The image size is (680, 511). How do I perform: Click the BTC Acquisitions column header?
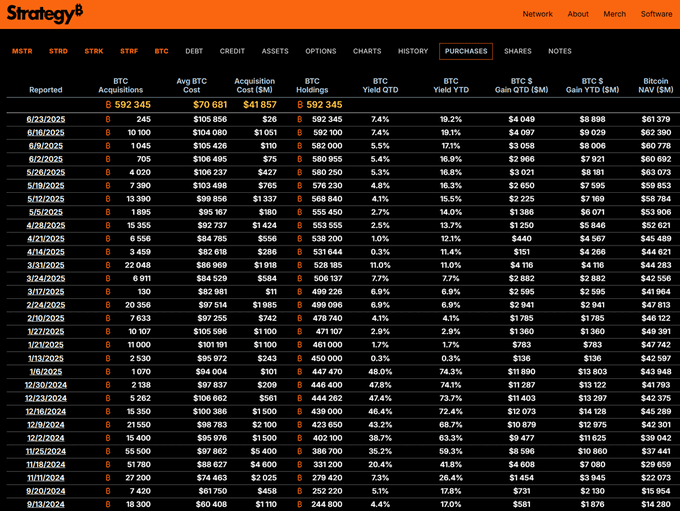pos(121,85)
